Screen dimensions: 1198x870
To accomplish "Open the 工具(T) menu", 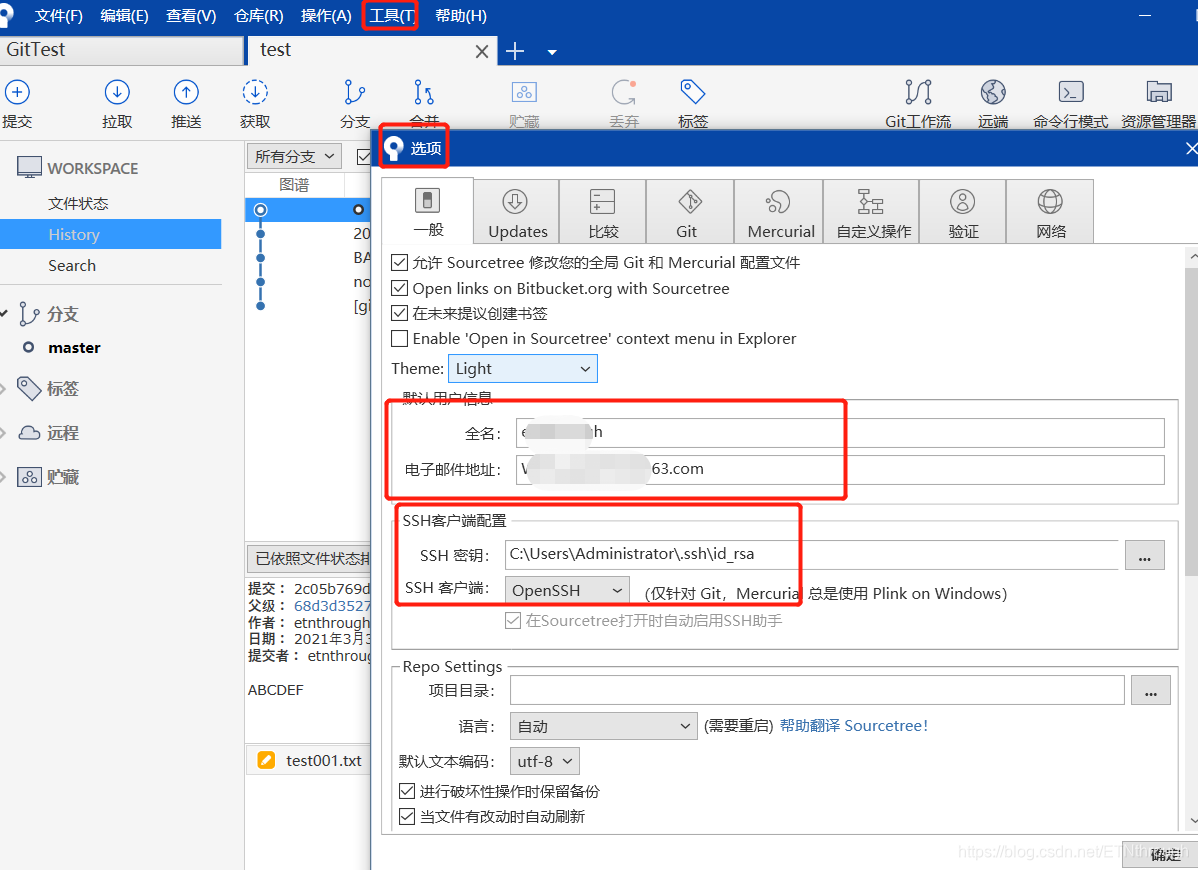I will pyautogui.click(x=391, y=16).
